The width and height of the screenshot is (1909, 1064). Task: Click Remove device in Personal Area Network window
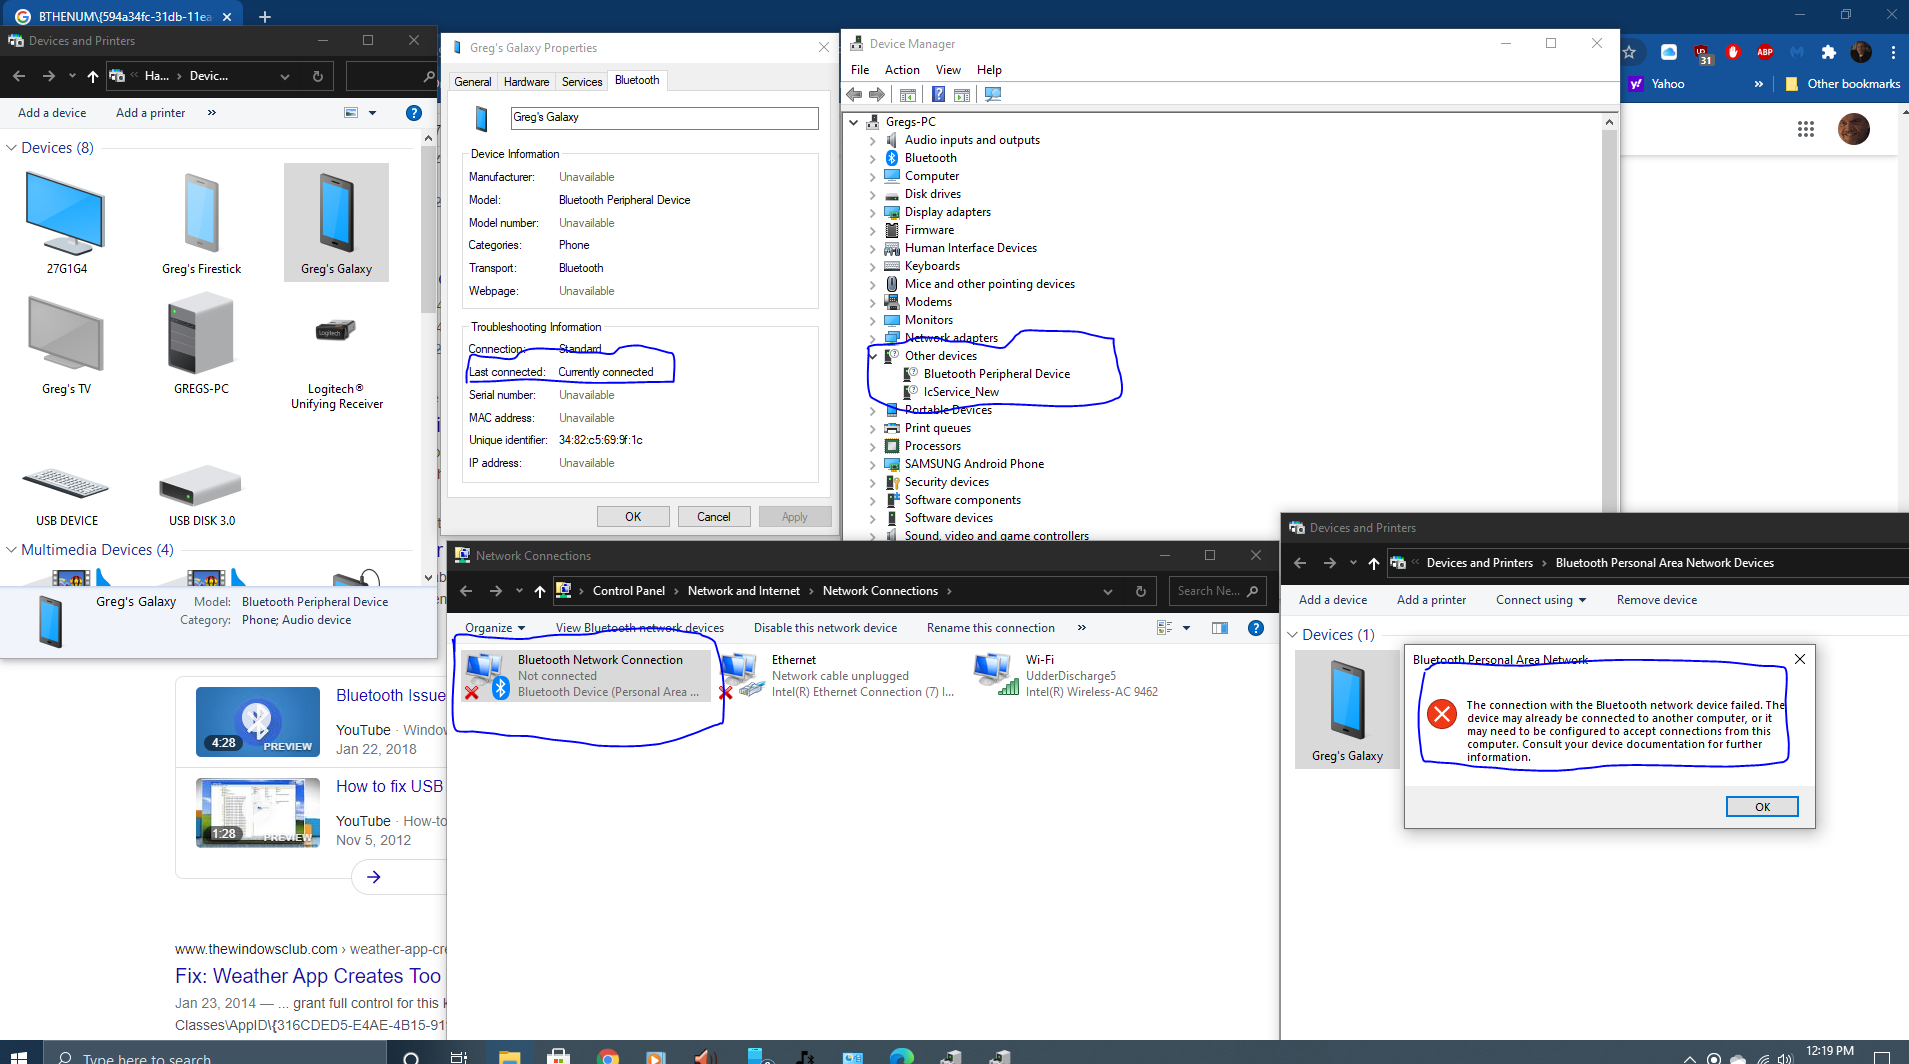click(x=1656, y=600)
